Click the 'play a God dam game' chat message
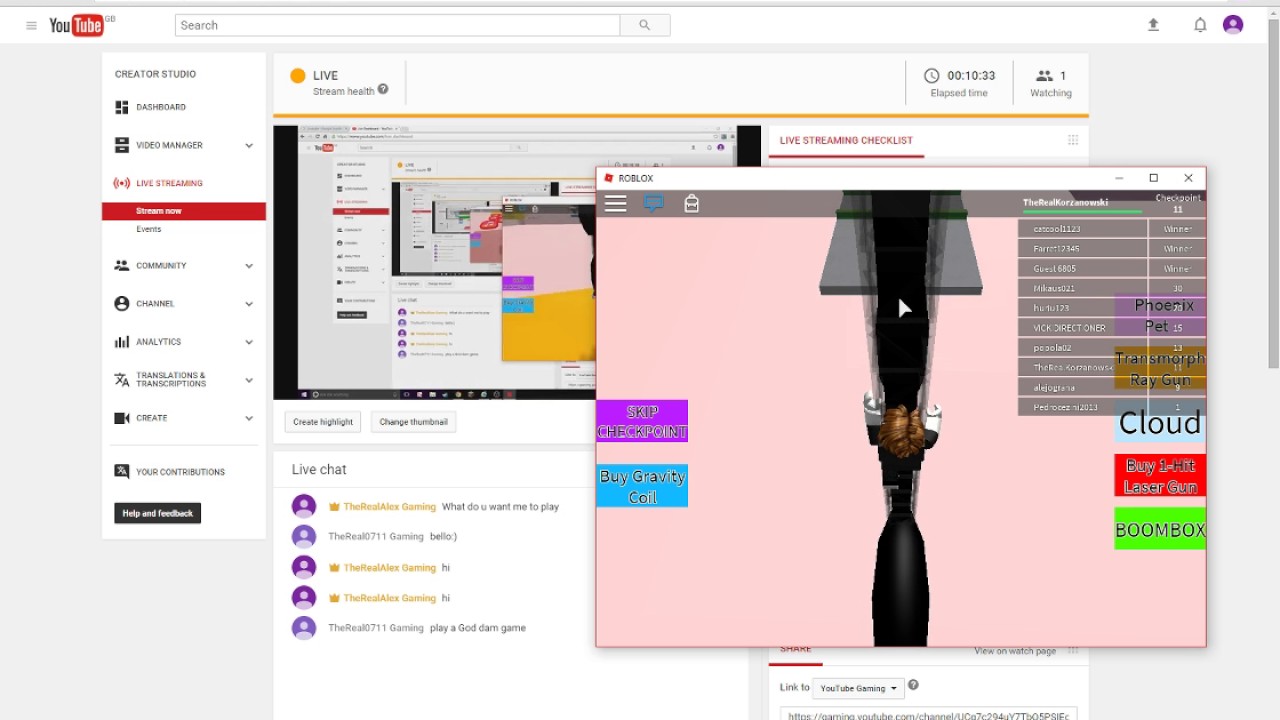The height and width of the screenshot is (720, 1280). click(478, 628)
